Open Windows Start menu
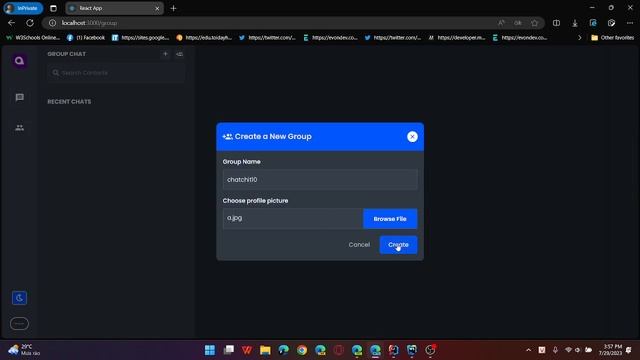640x360 pixels. pos(210,350)
